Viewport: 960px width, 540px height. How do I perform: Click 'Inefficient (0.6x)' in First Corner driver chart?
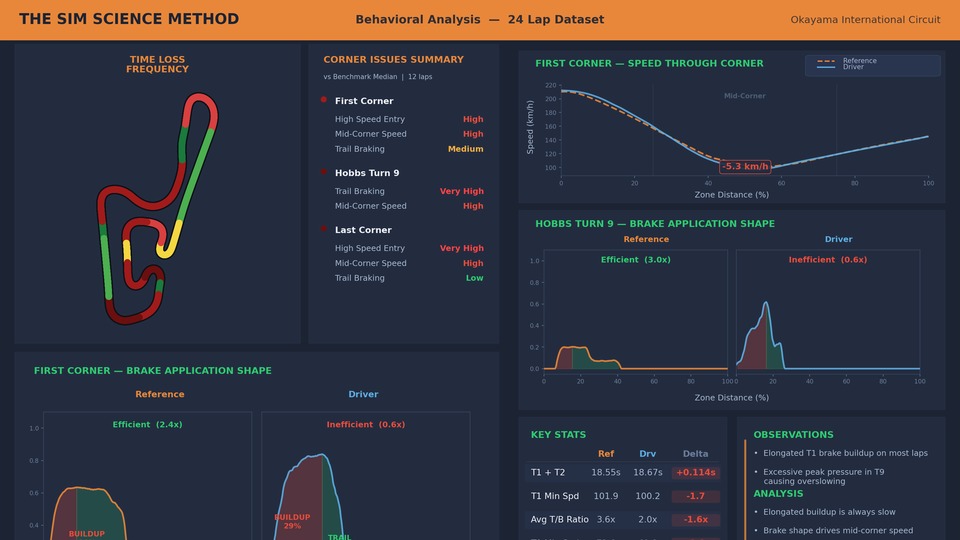click(x=366, y=424)
